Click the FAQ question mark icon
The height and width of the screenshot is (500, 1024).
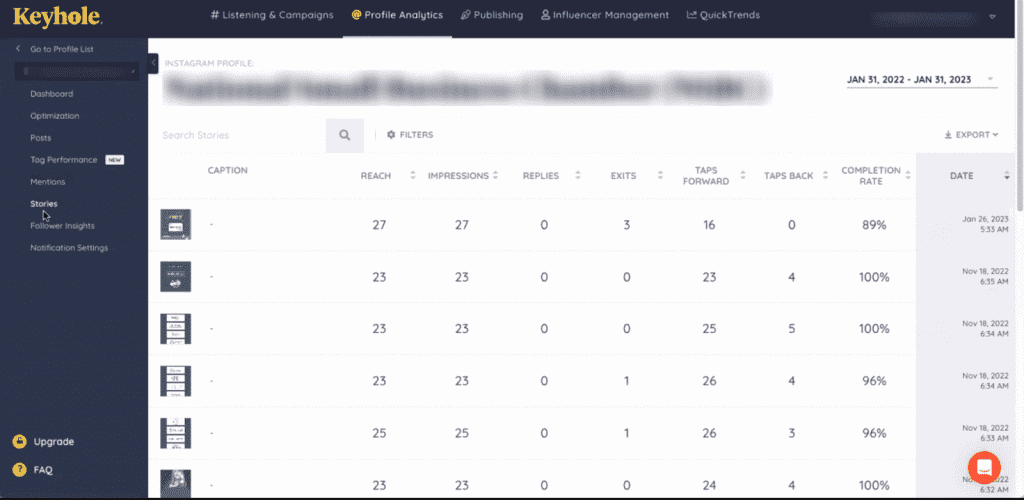tap(20, 470)
